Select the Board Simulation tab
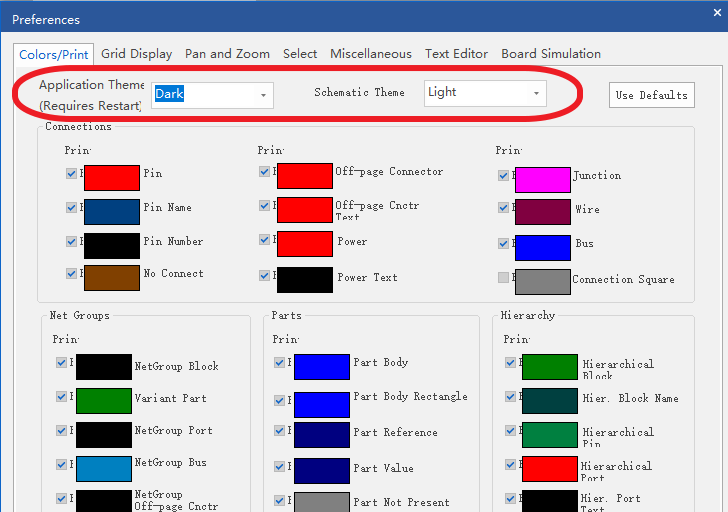728x512 pixels. (x=550, y=54)
